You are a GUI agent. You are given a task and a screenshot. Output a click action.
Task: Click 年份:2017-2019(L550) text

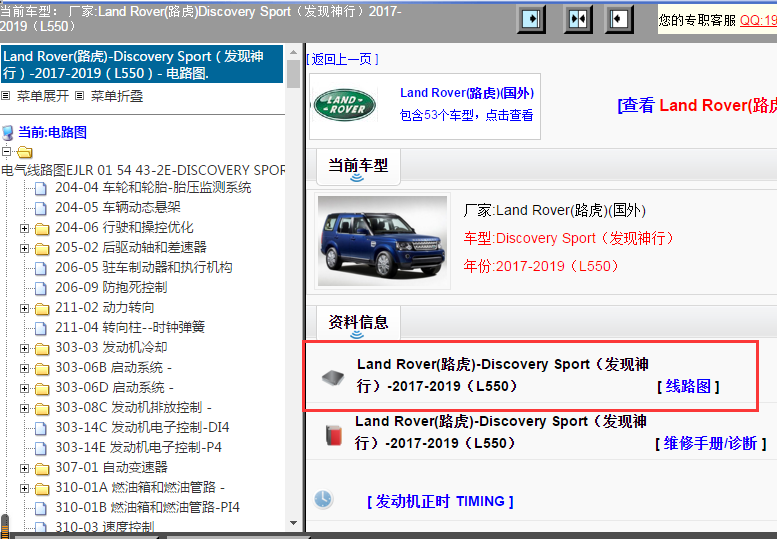(542, 266)
